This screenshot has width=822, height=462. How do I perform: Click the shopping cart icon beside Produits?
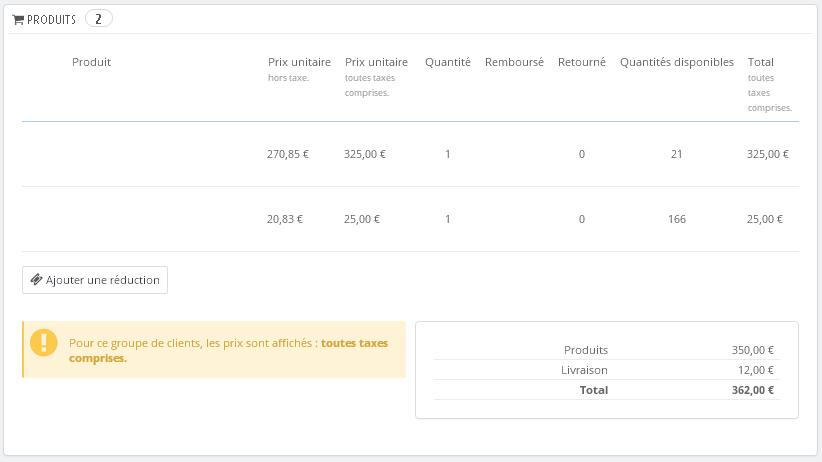pyautogui.click(x=18, y=19)
